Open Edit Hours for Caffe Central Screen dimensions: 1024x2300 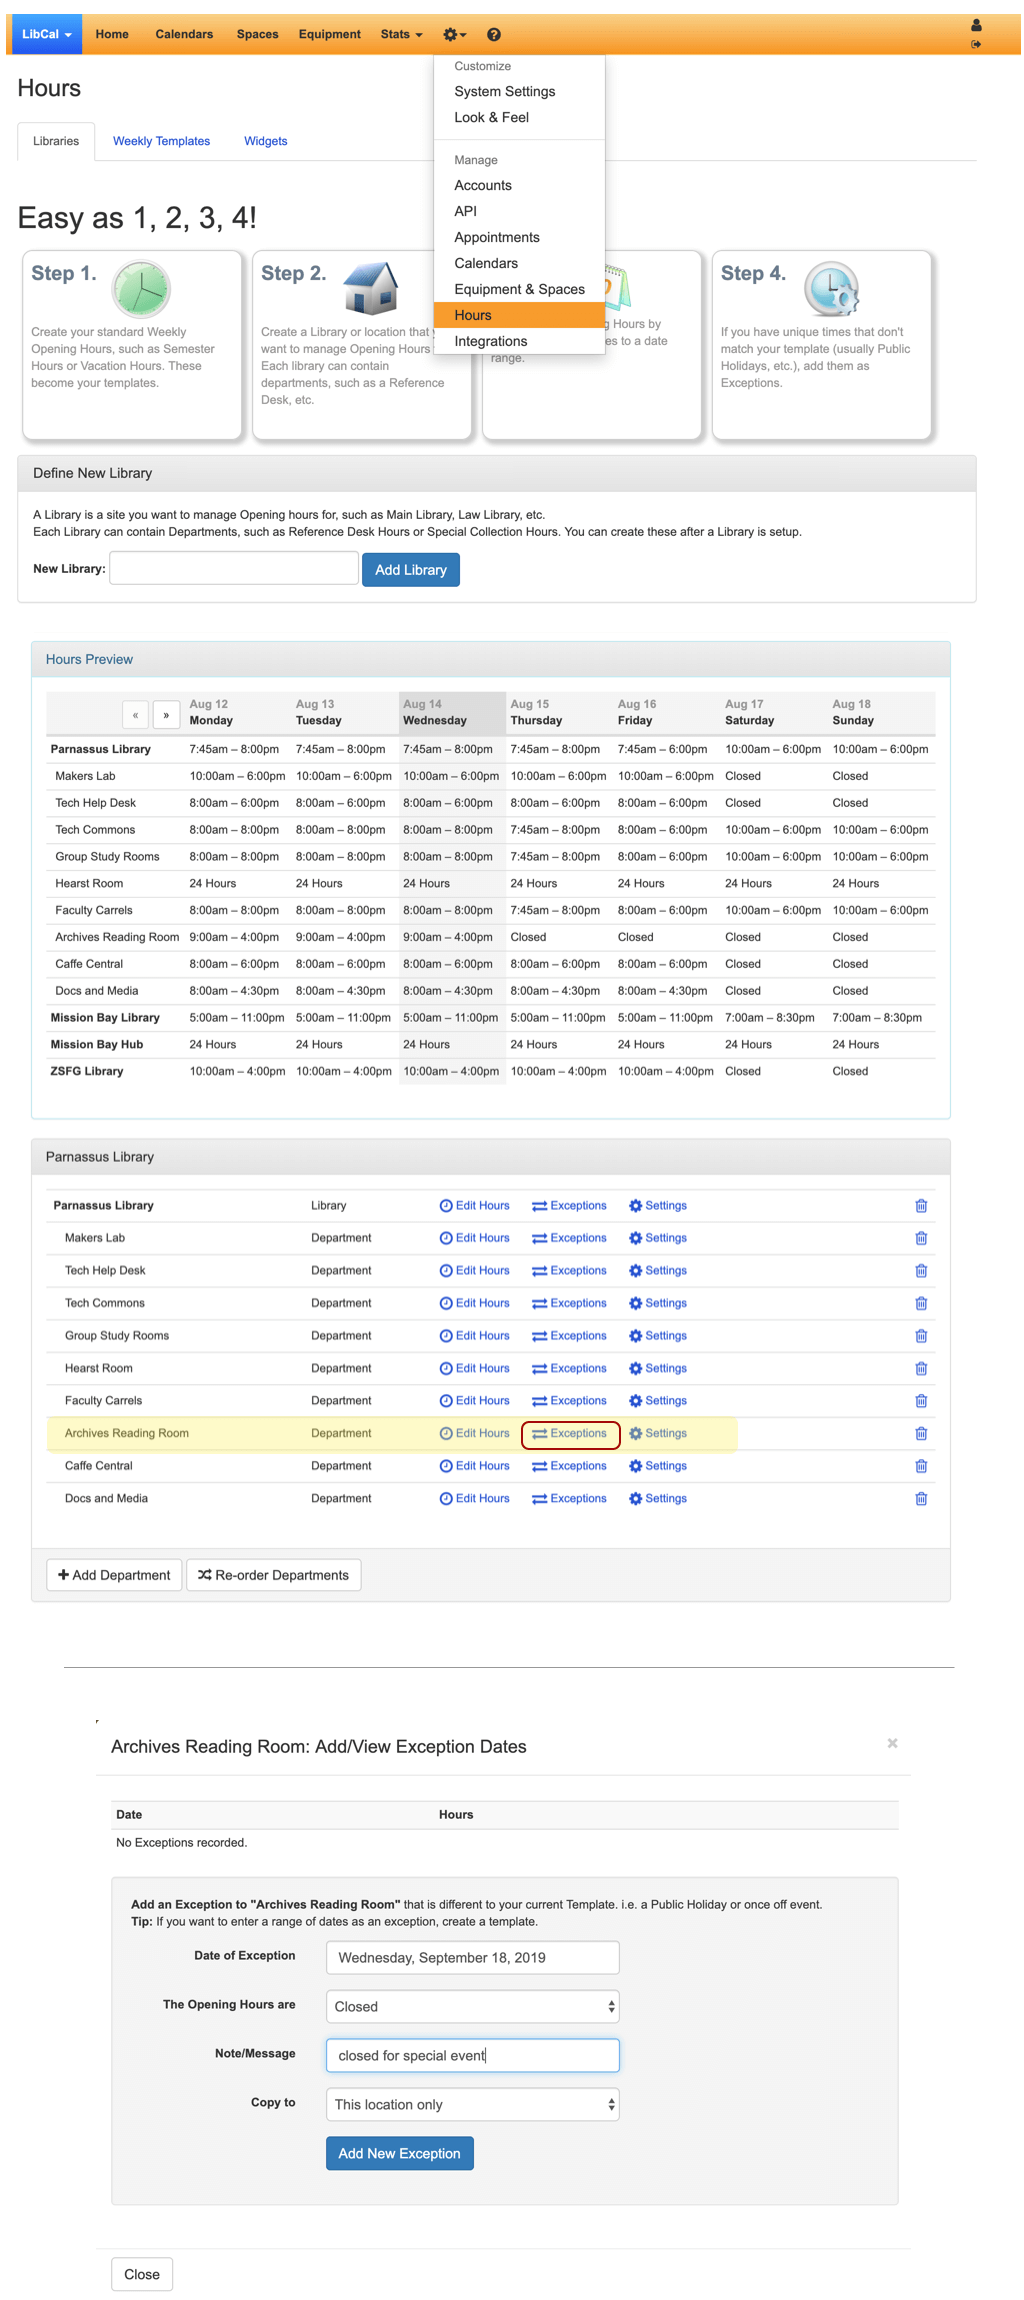(475, 1466)
